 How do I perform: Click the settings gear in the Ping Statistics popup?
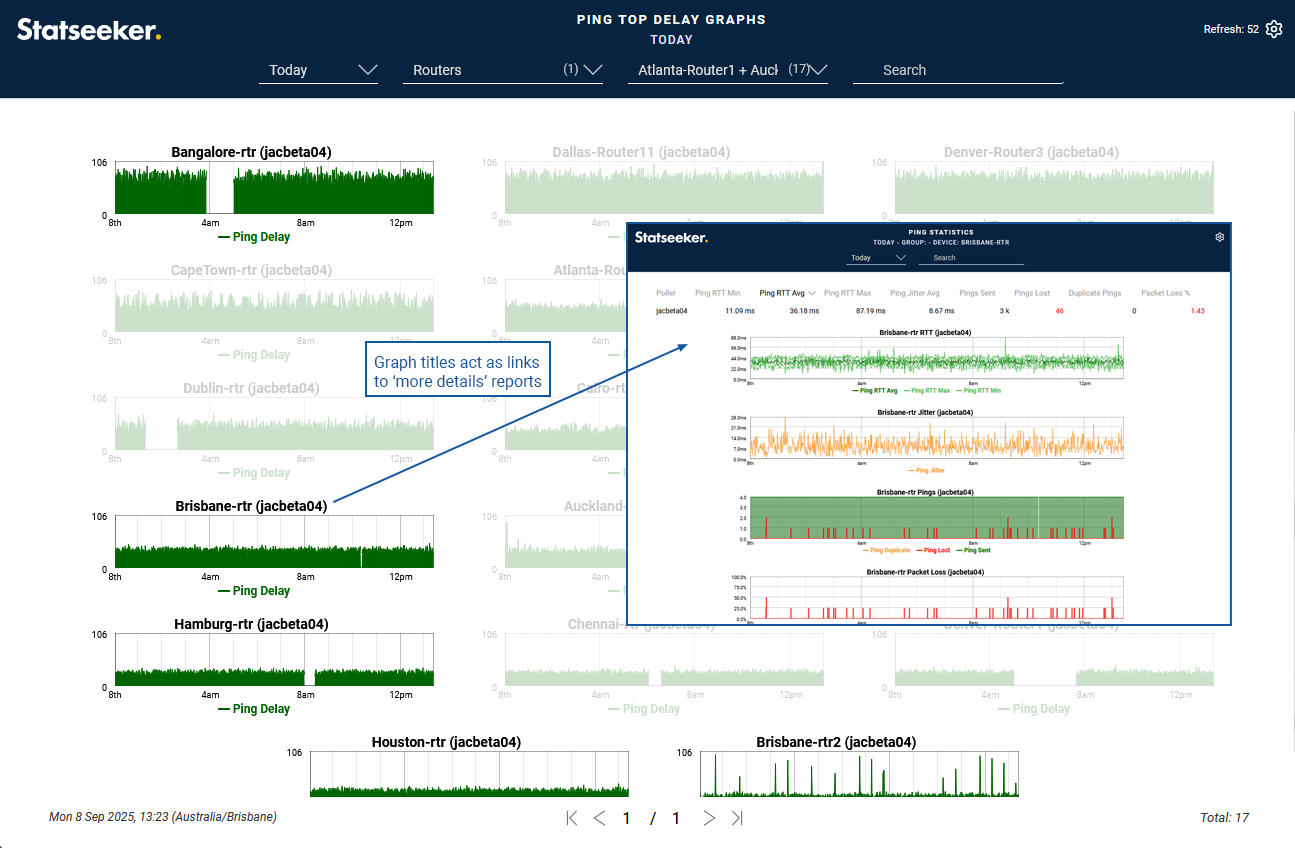1219,237
